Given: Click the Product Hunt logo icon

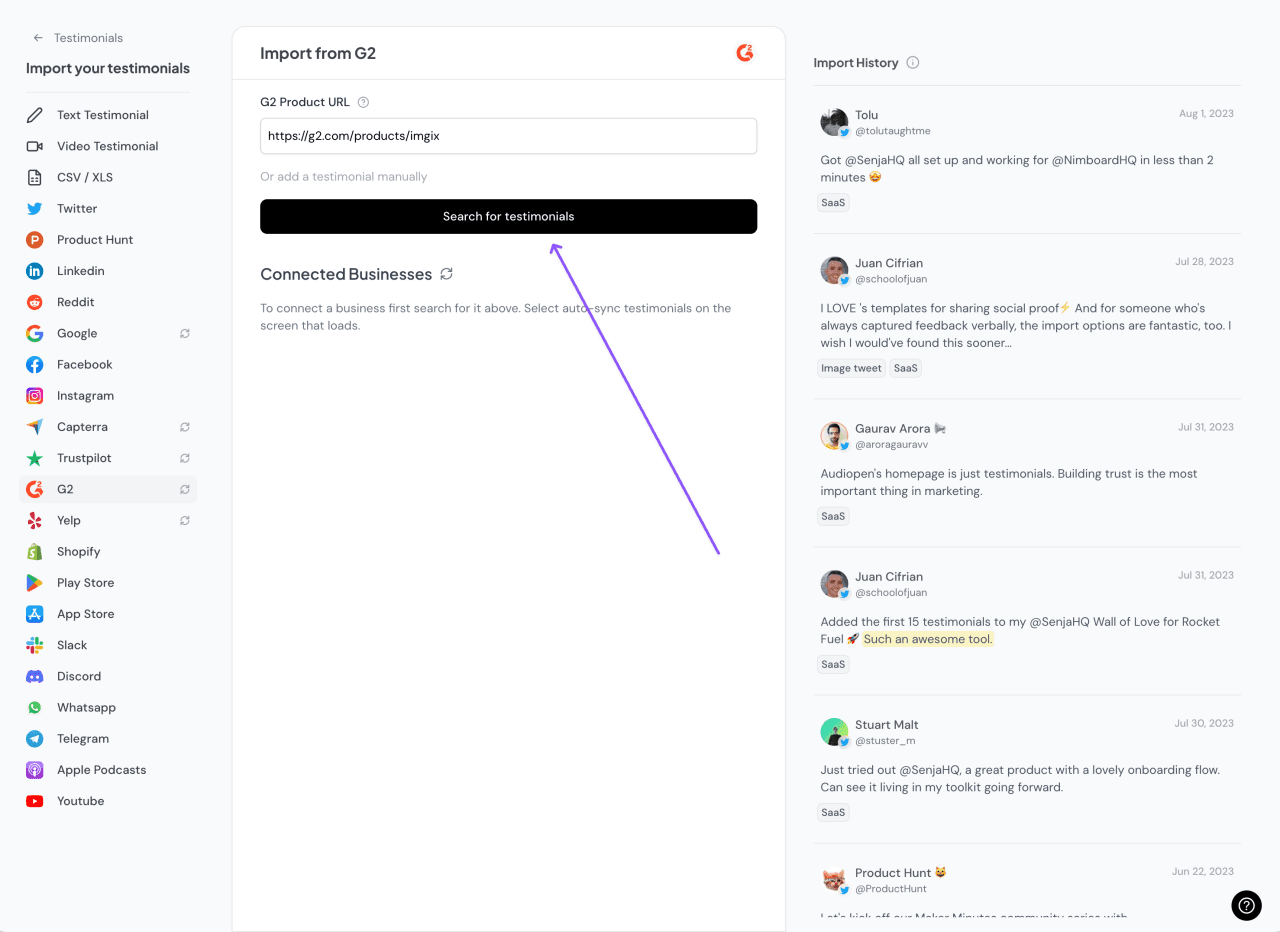Looking at the screenshot, I should tap(35, 240).
